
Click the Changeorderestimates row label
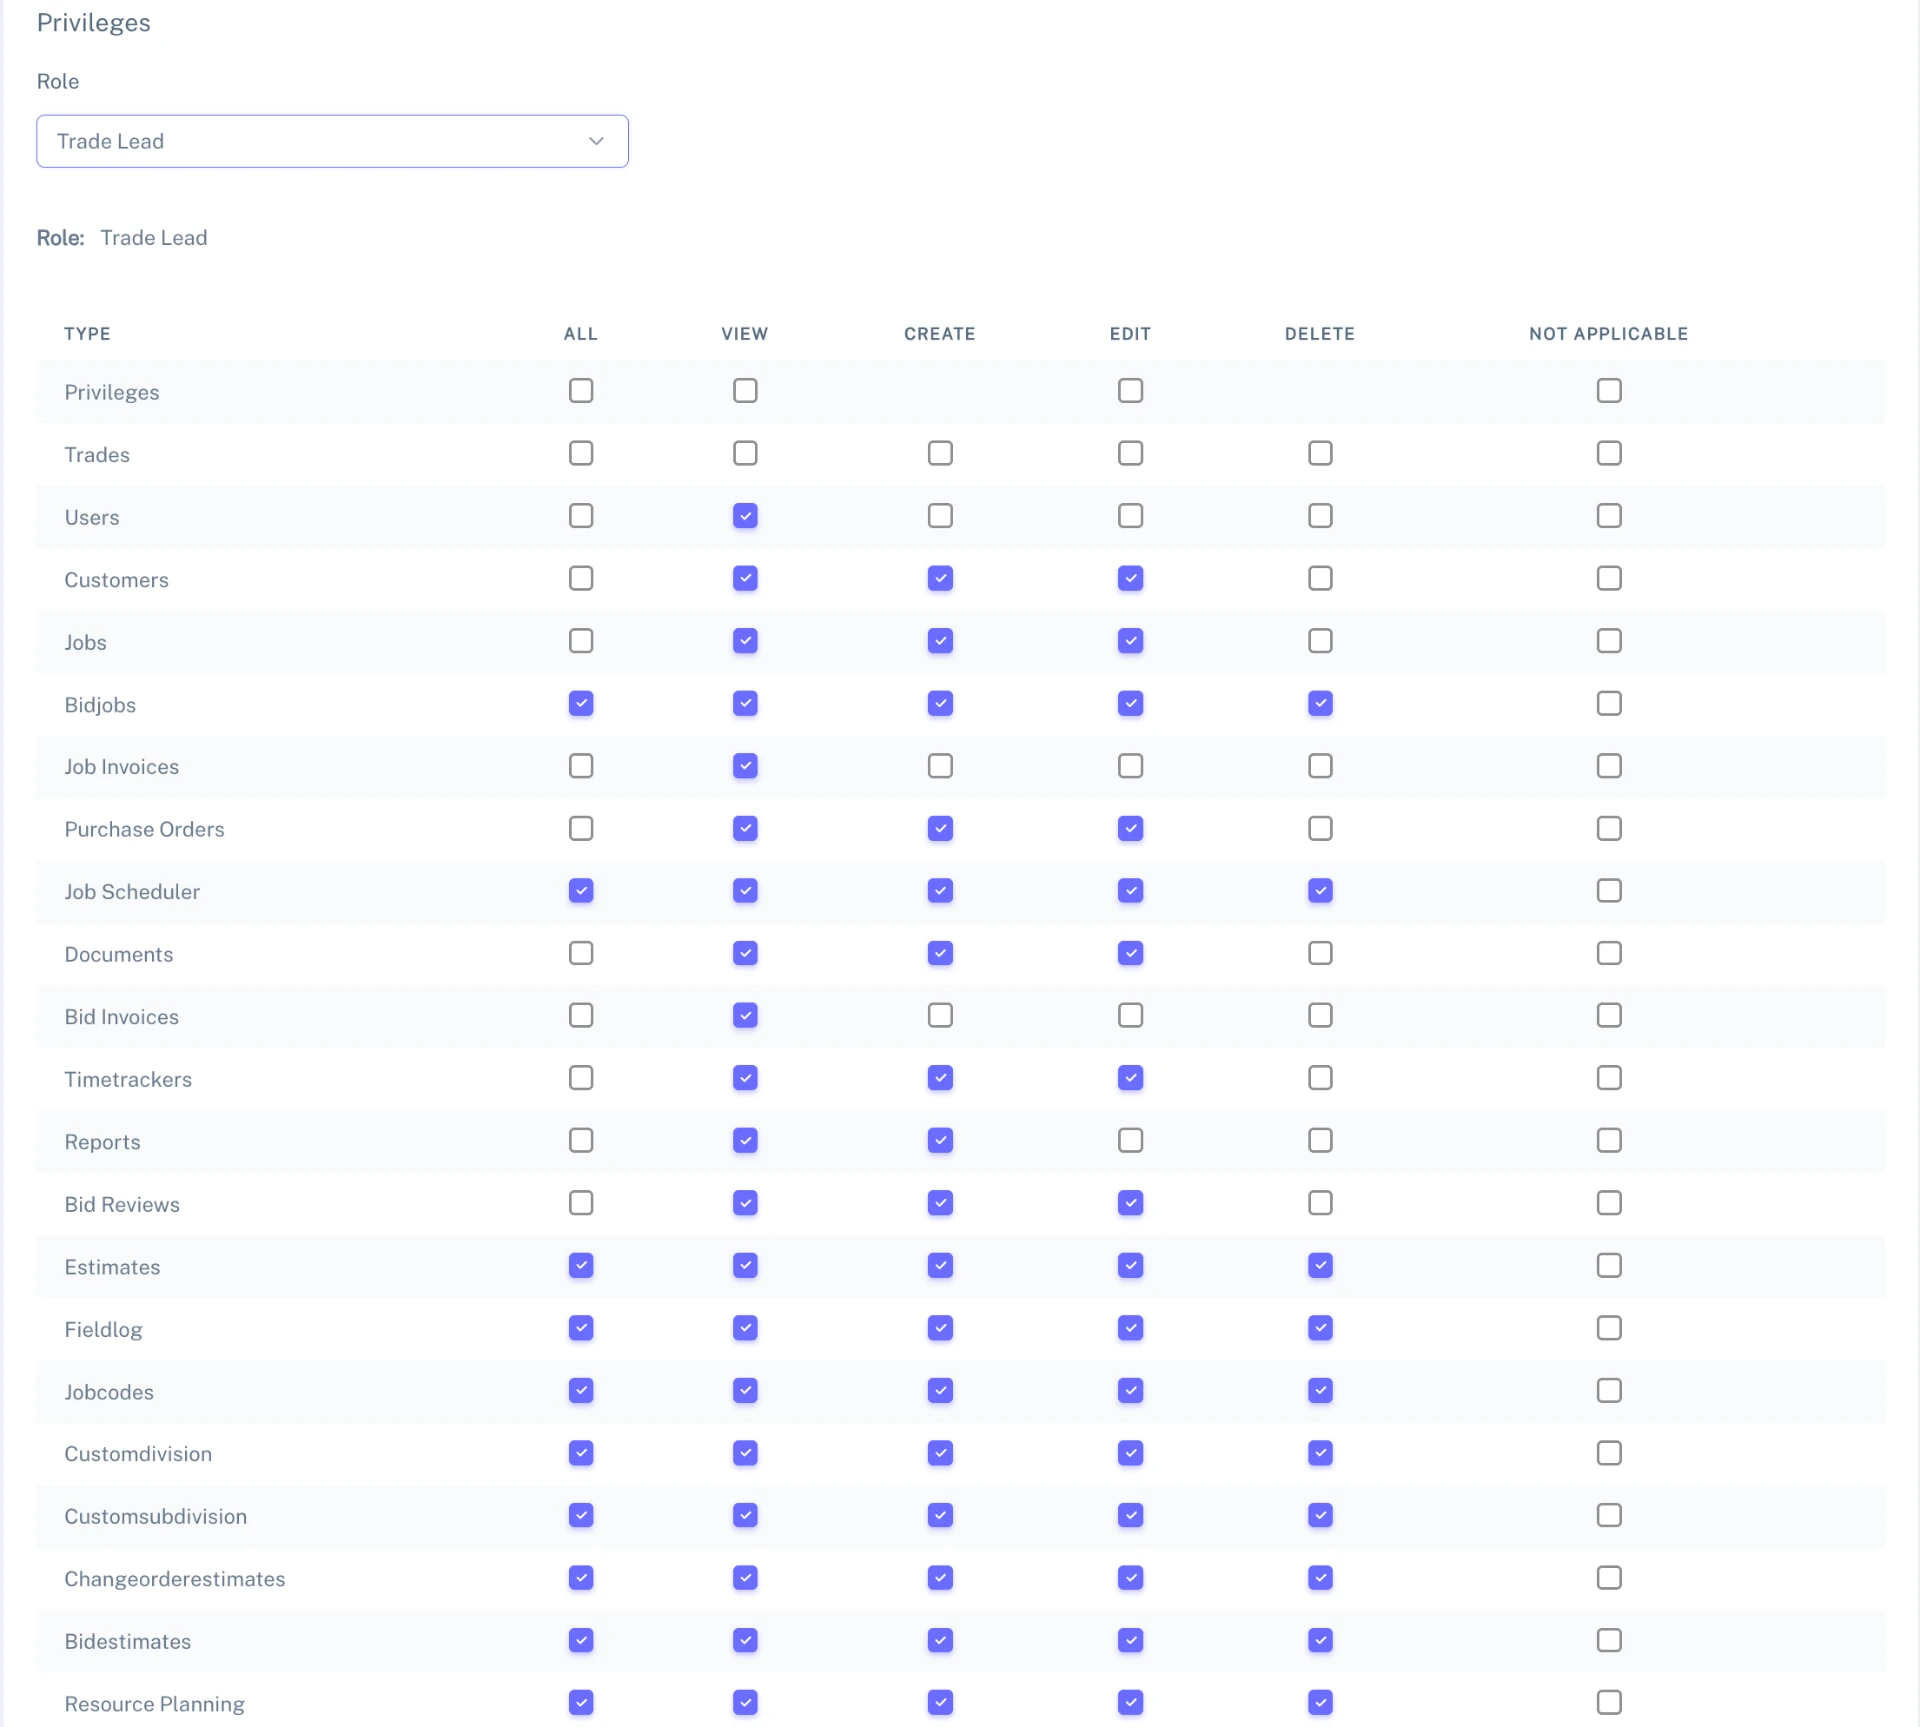(175, 1579)
